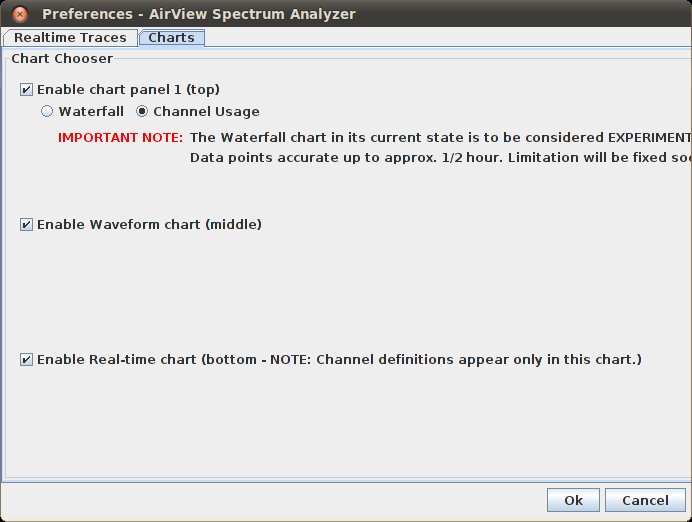Click the 'Channel Usage' option label text

206,112
